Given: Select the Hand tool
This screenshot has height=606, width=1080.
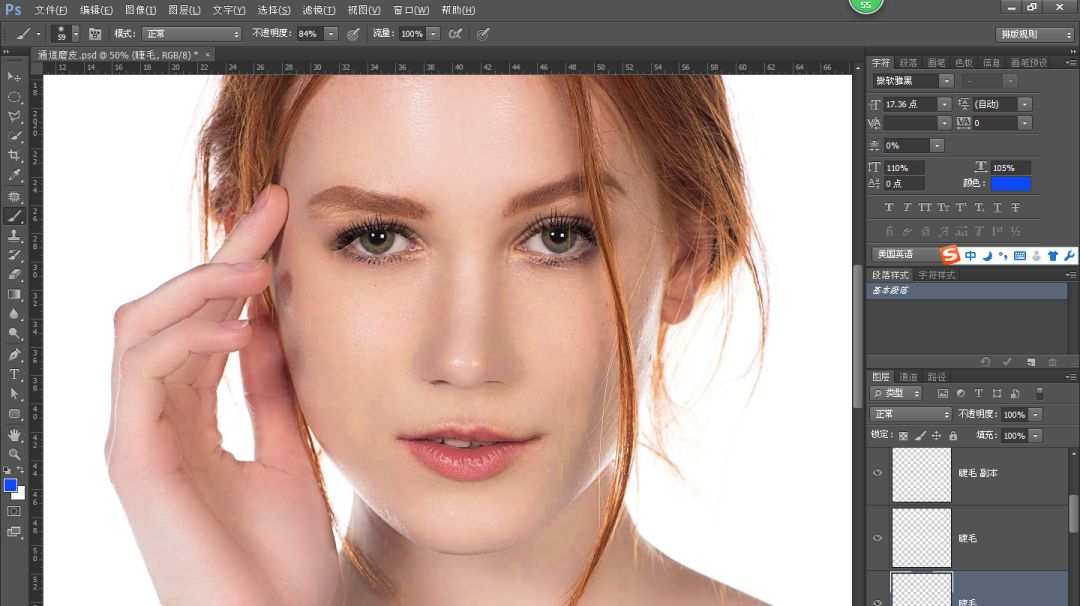Looking at the screenshot, I should [x=14, y=434].
